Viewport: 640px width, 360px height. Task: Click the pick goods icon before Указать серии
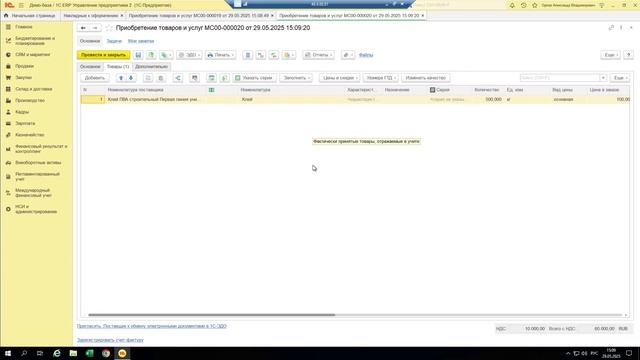[x=211, y=78]
